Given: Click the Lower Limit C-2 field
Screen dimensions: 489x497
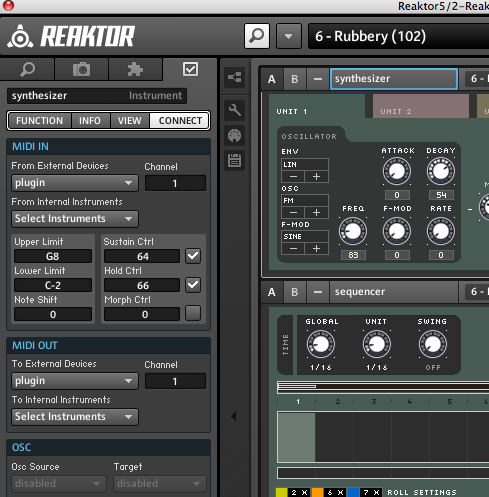Looking at the screenshot, I should point(53,285).
